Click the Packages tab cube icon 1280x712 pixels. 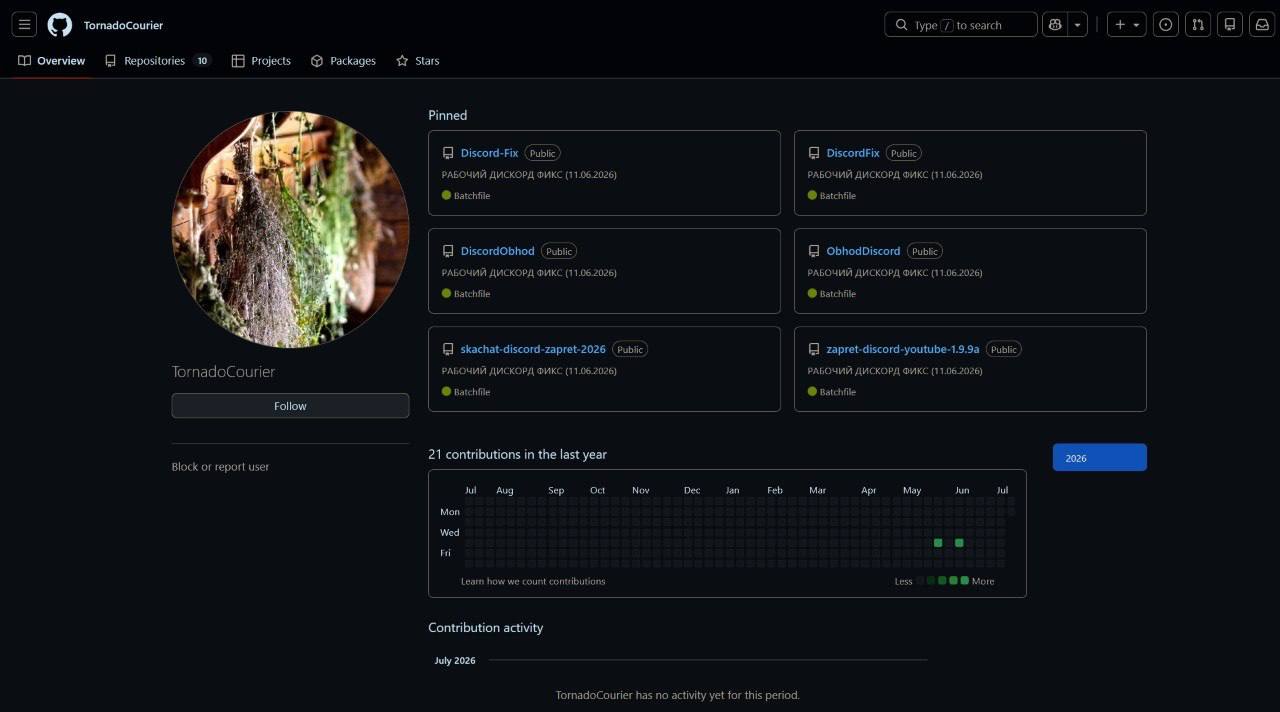coord(317,61)
